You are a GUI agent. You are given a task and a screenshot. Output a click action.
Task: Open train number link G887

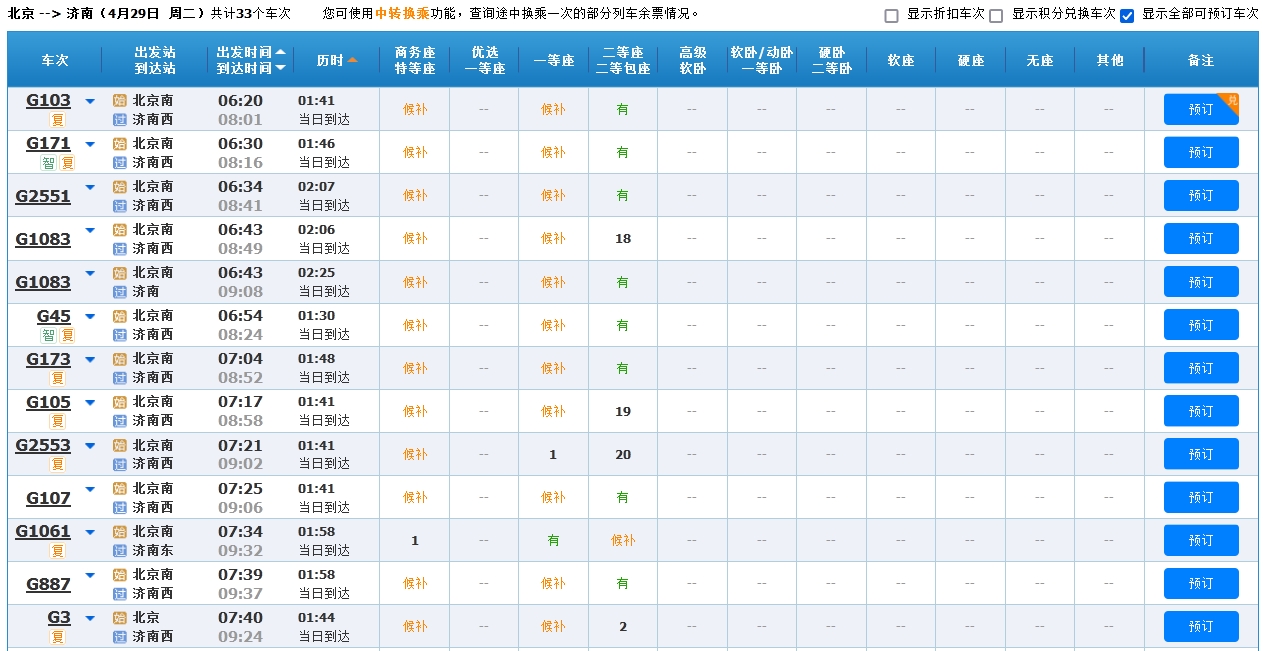pyautogui.click(x=48, y=584)
